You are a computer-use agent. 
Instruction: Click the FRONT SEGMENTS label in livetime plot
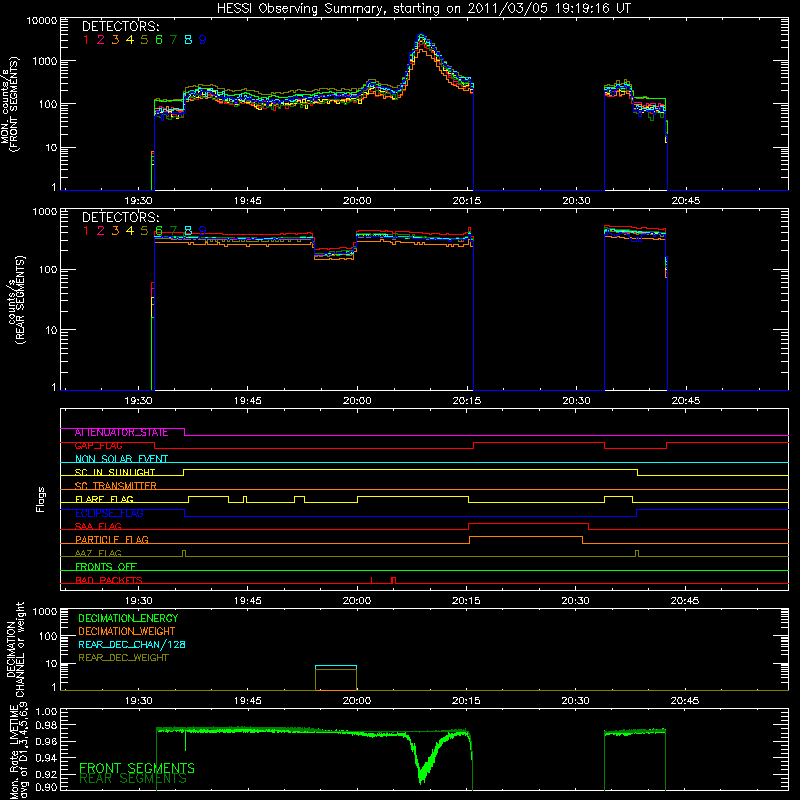pyautogui.click(x=137, y=768)
